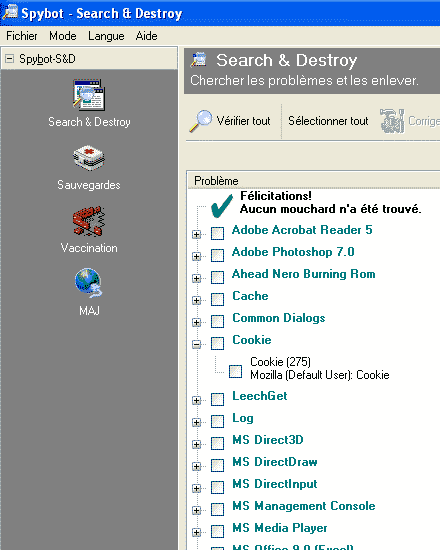This screenshot has width=440, height=550.
Task: Tick the Log checkbox
Action: 217,422
